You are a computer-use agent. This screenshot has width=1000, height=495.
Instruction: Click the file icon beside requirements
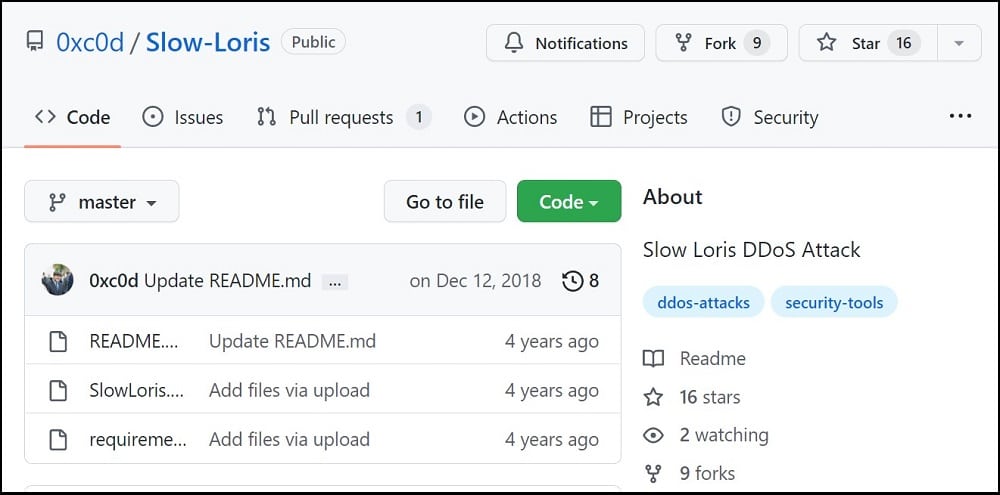(59, 440)
